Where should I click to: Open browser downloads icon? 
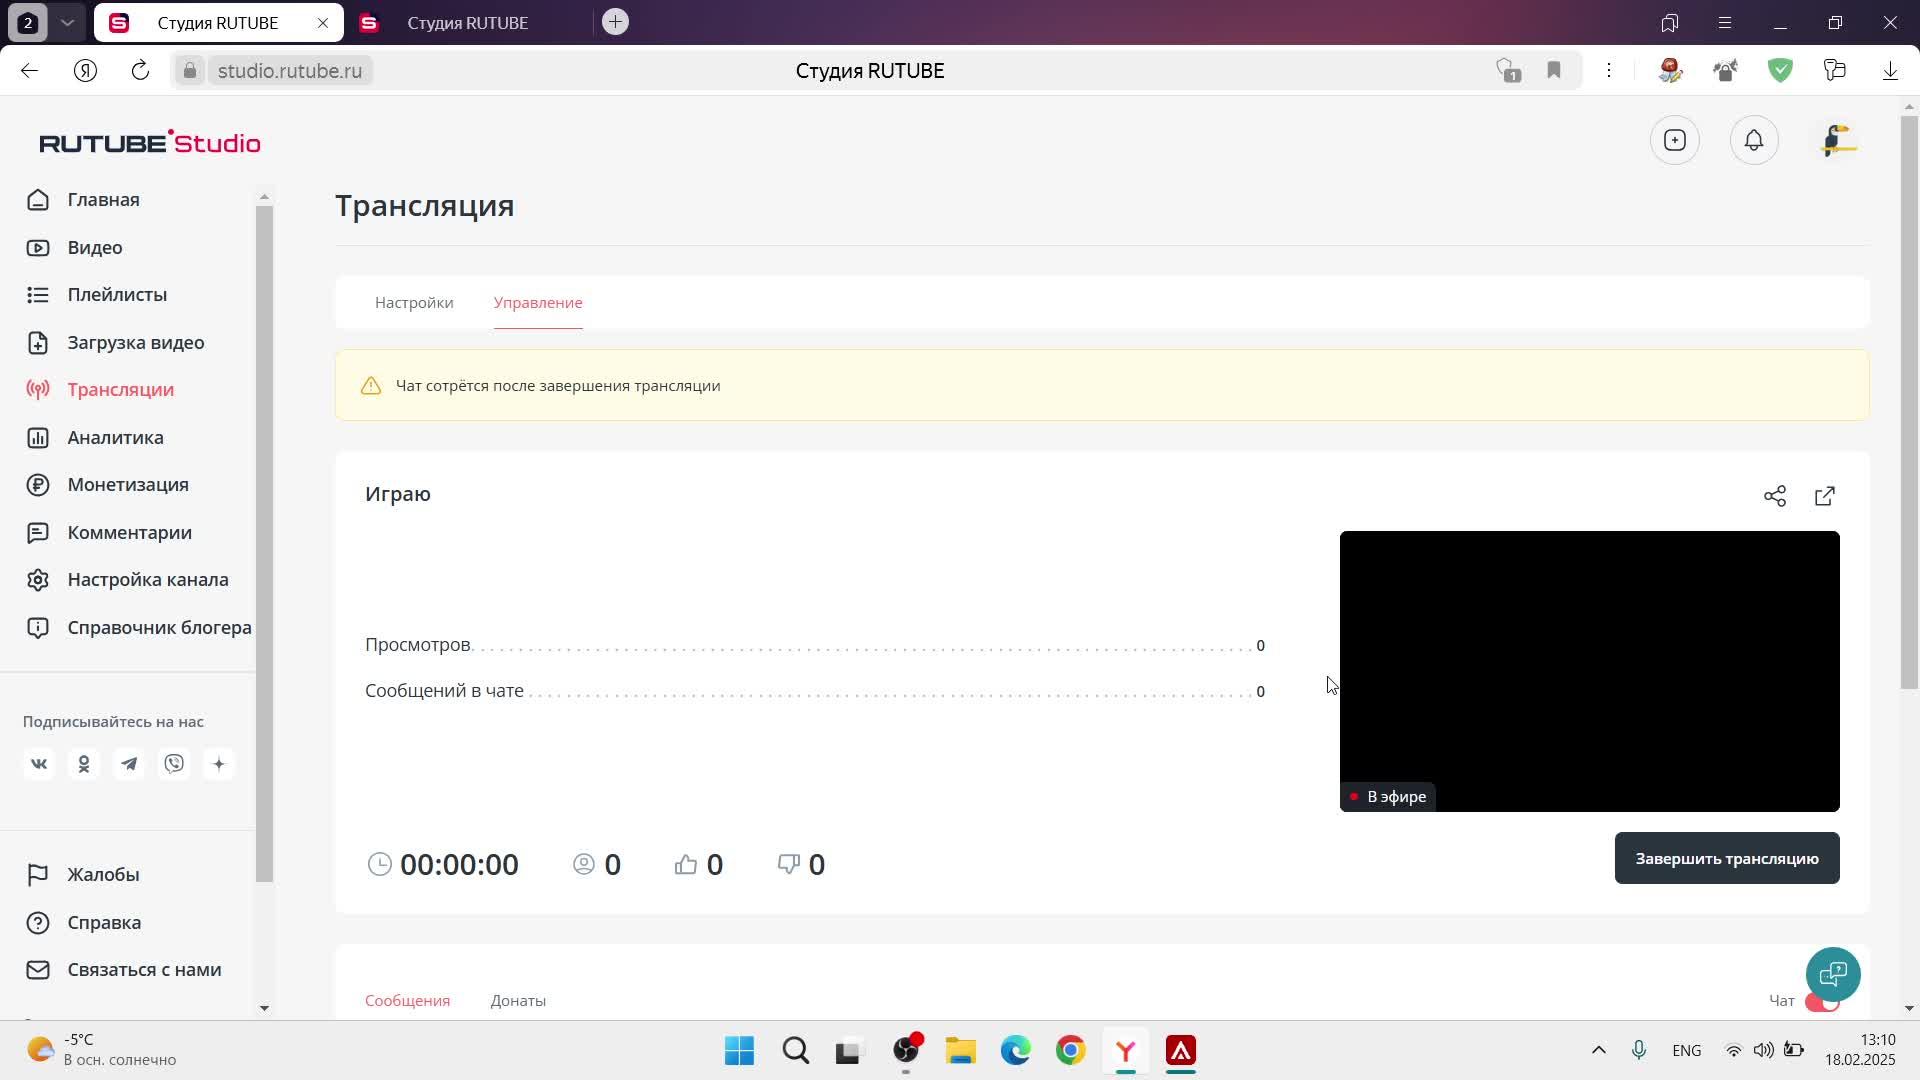[1890, 71]
